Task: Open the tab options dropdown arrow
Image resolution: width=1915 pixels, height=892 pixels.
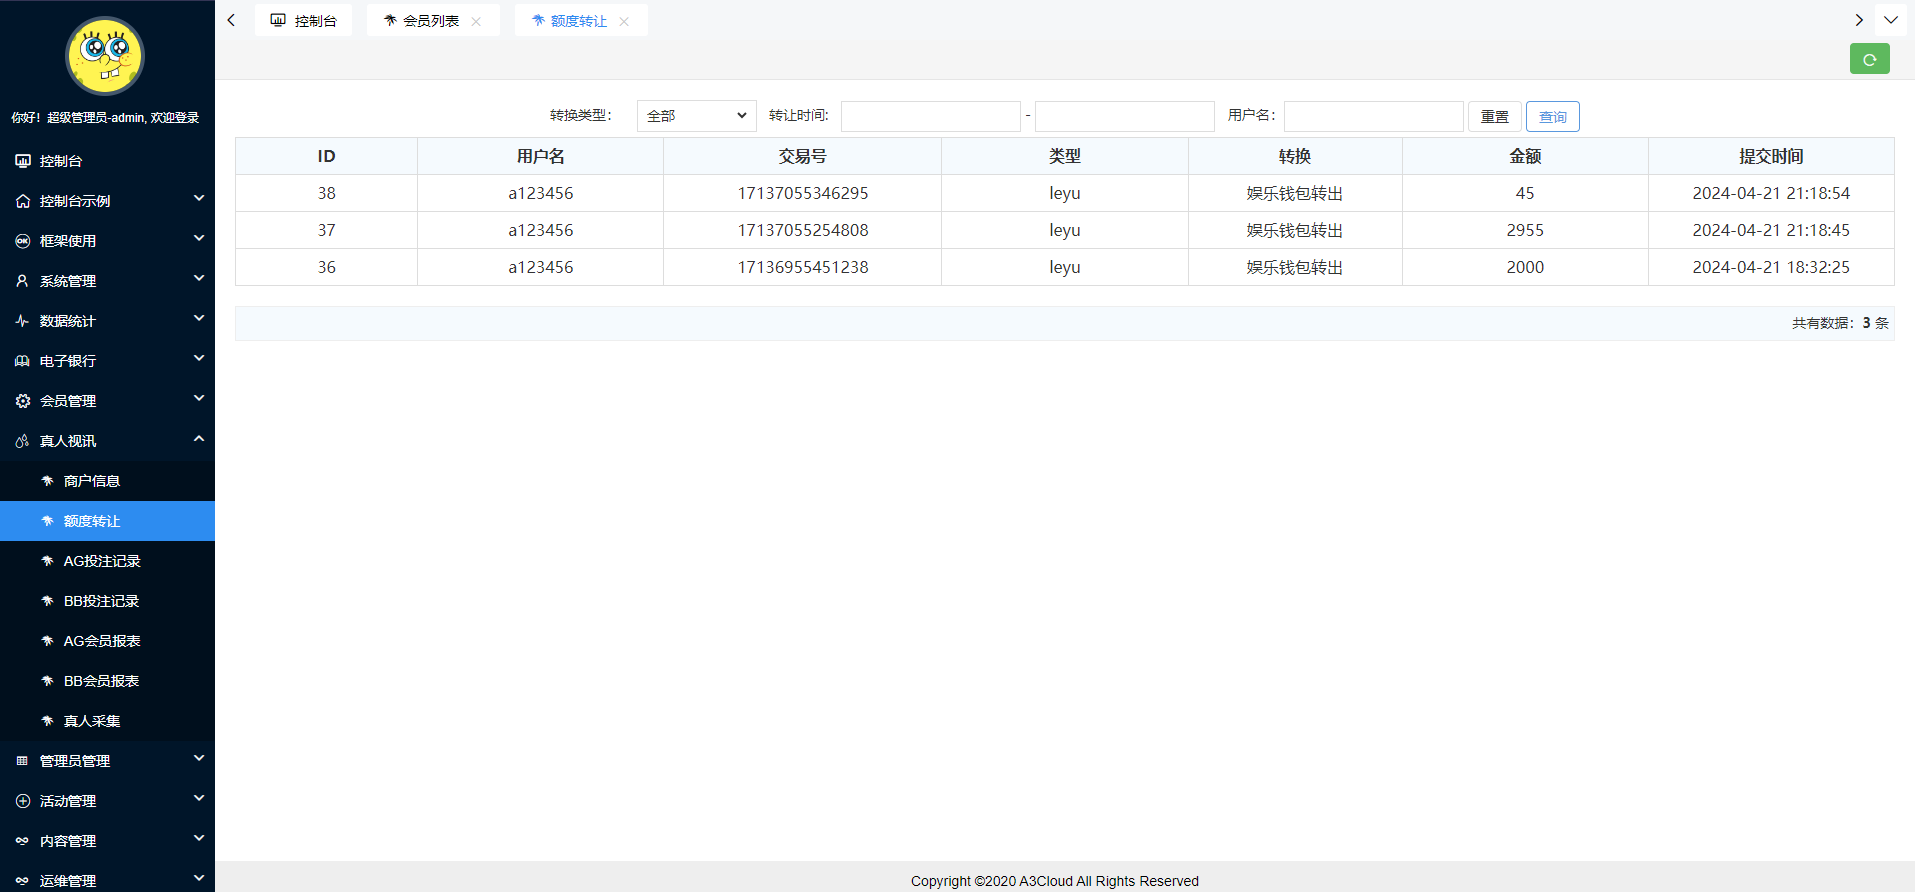Action: click(x=1891, y=20)
